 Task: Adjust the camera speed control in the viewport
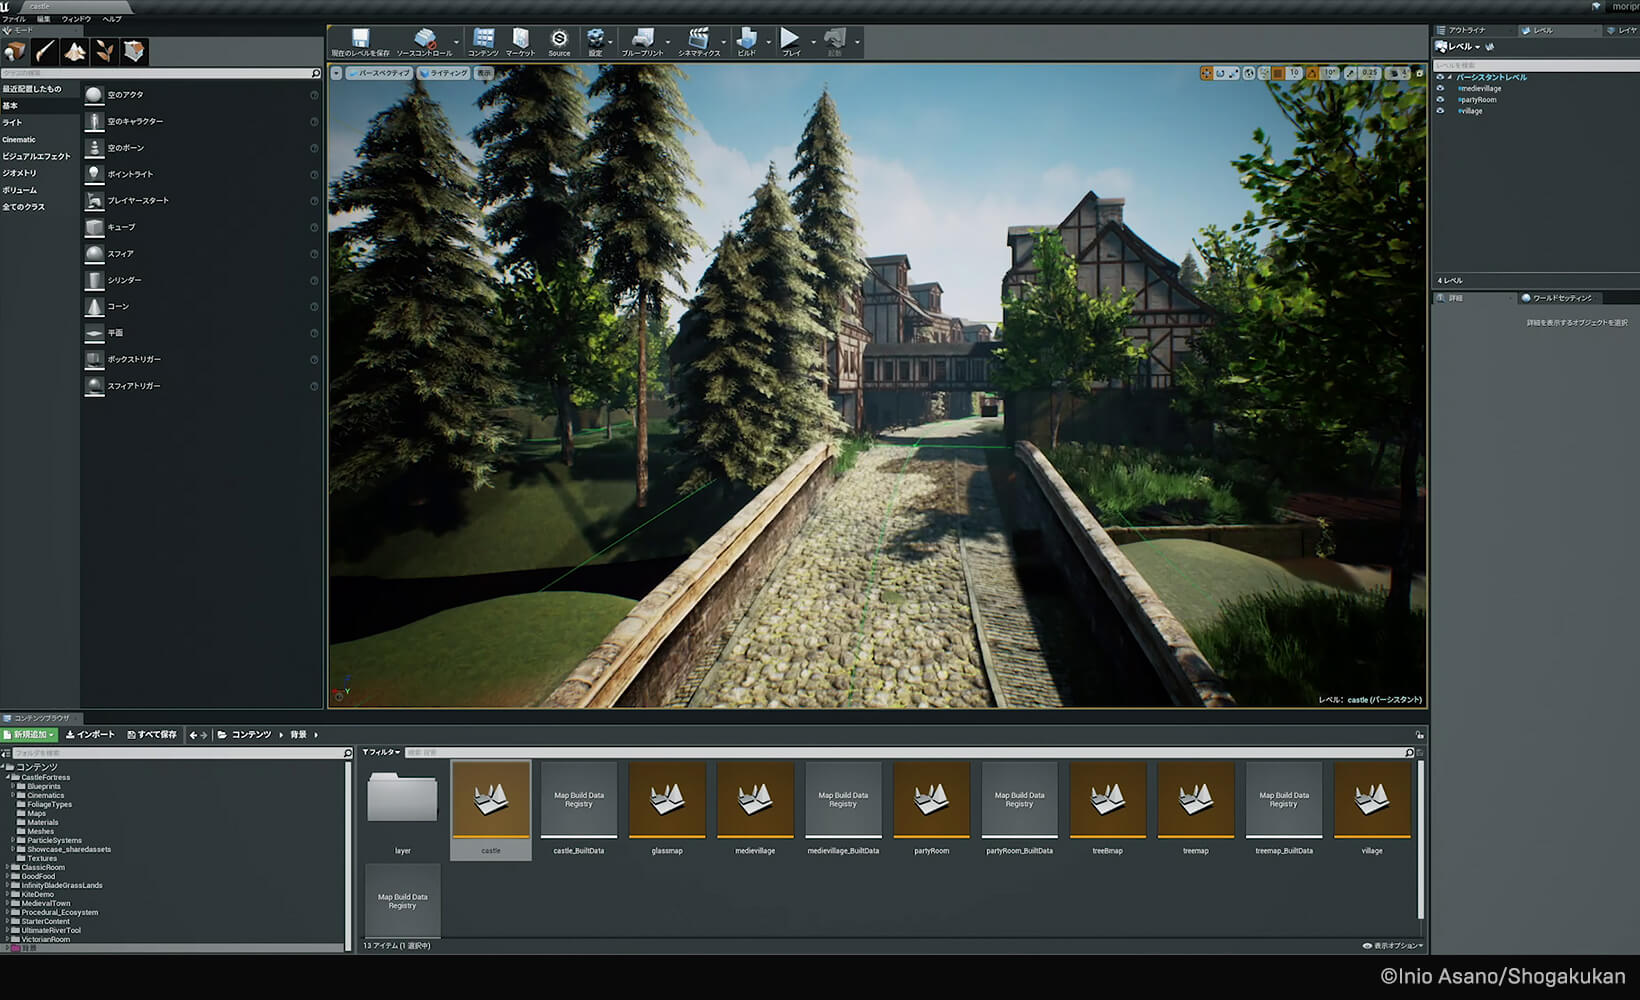(x=1396, y=73)
